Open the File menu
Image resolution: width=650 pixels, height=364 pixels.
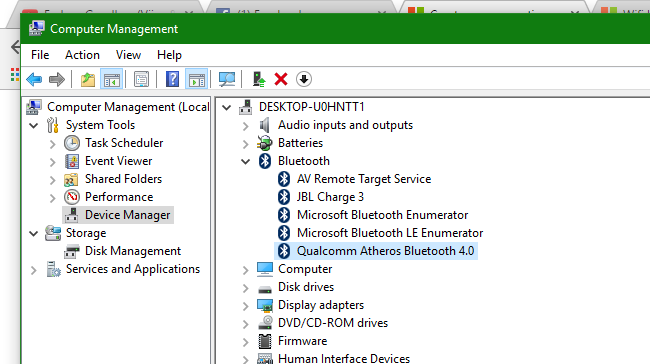click(x=40, y=55)
